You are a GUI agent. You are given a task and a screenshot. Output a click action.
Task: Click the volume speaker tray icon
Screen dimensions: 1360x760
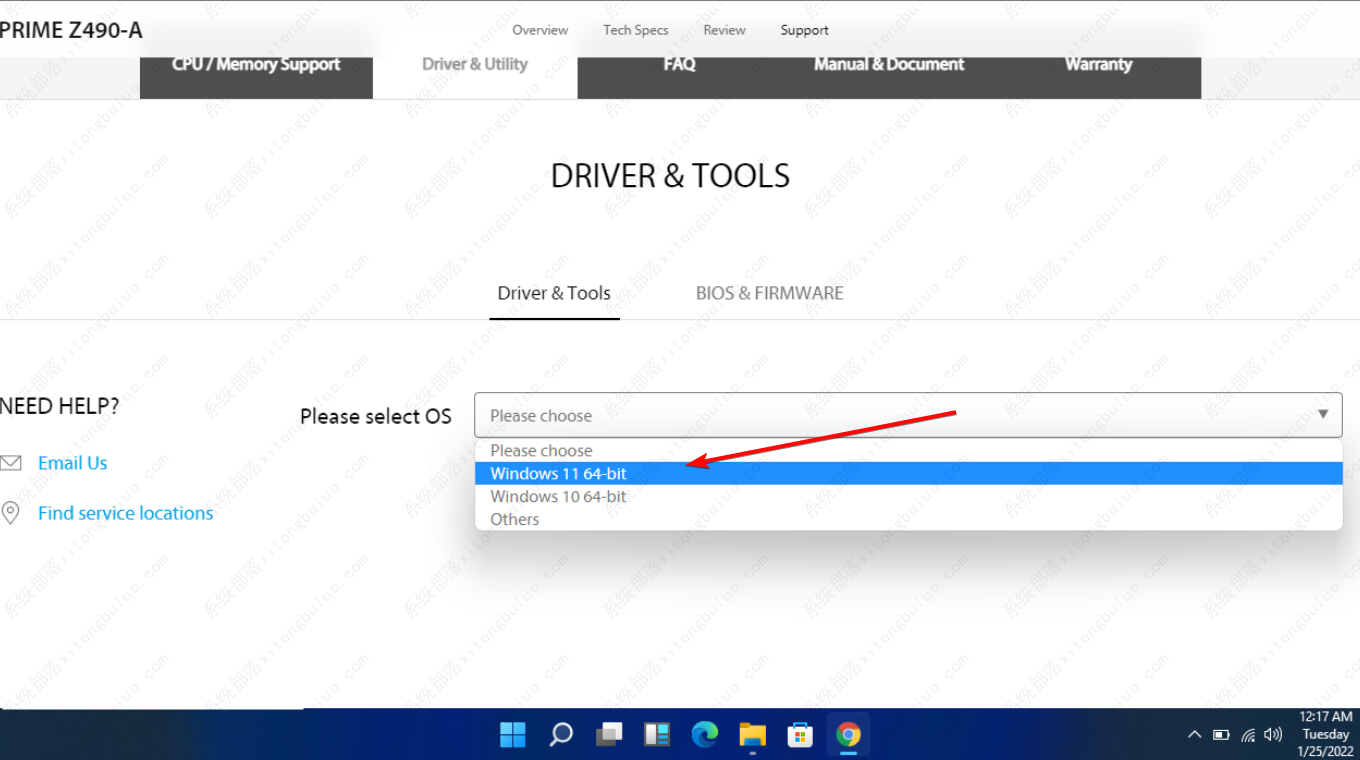(x=1273, y=735)
